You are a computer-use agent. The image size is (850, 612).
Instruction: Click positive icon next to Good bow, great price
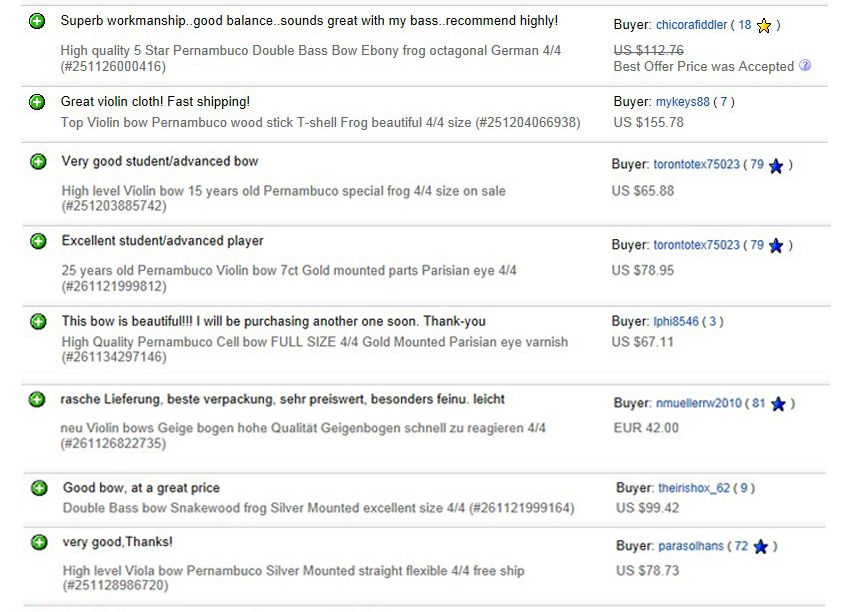[x=39, y=488]
